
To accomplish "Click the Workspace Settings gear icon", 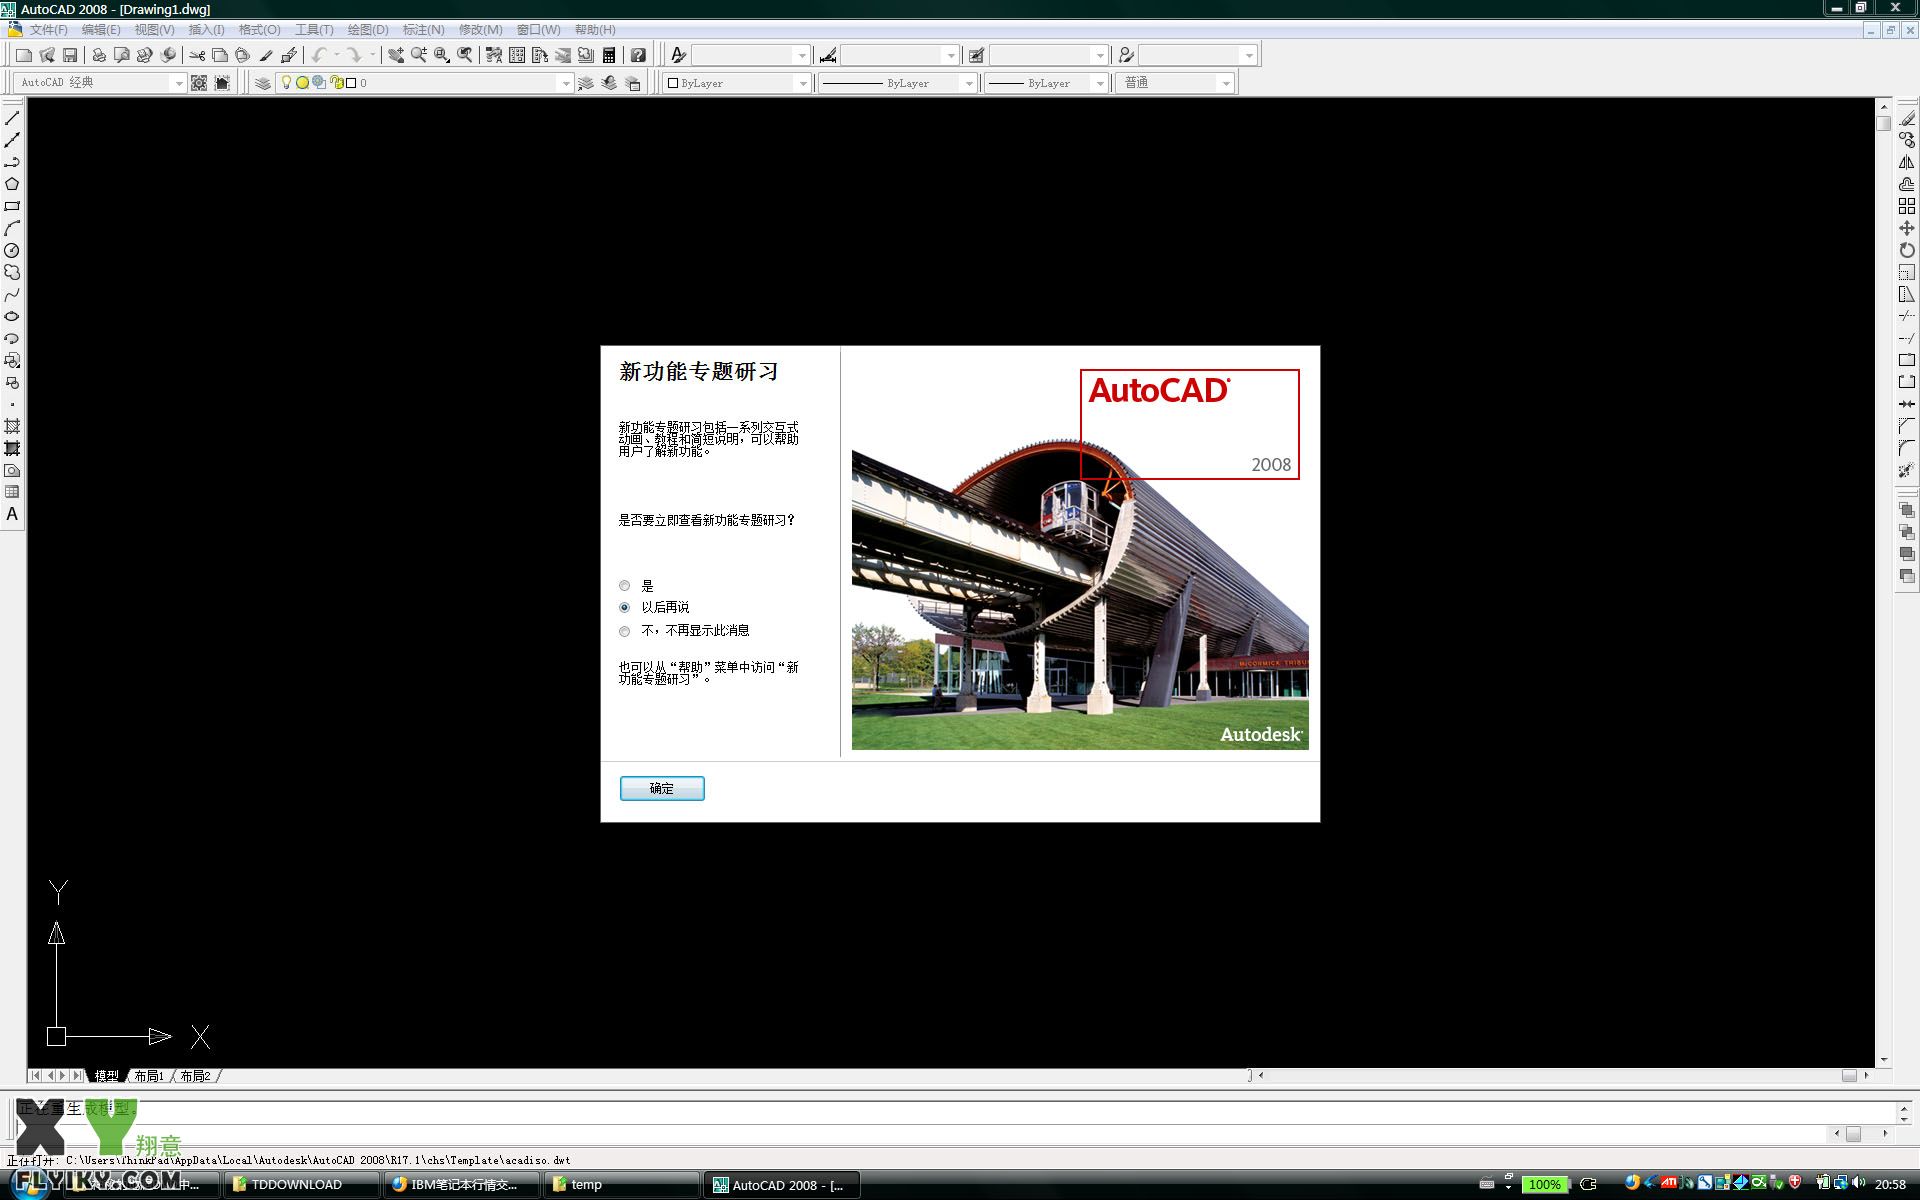I will [199, 83].
